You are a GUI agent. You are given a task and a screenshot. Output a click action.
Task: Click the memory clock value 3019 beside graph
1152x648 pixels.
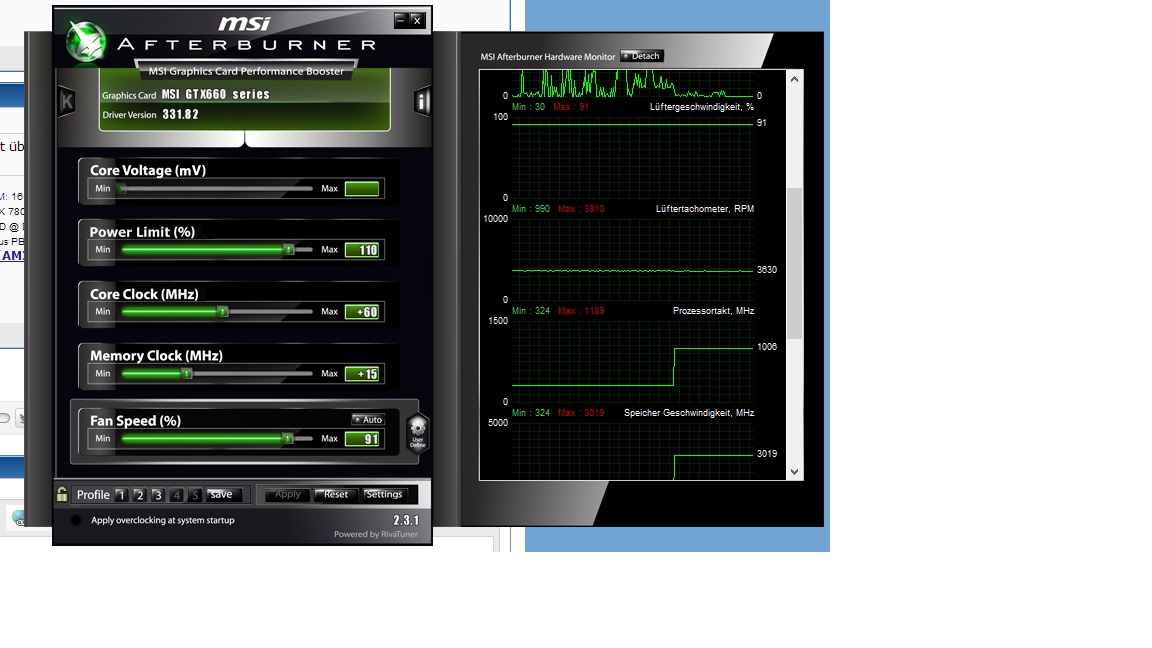767,453
